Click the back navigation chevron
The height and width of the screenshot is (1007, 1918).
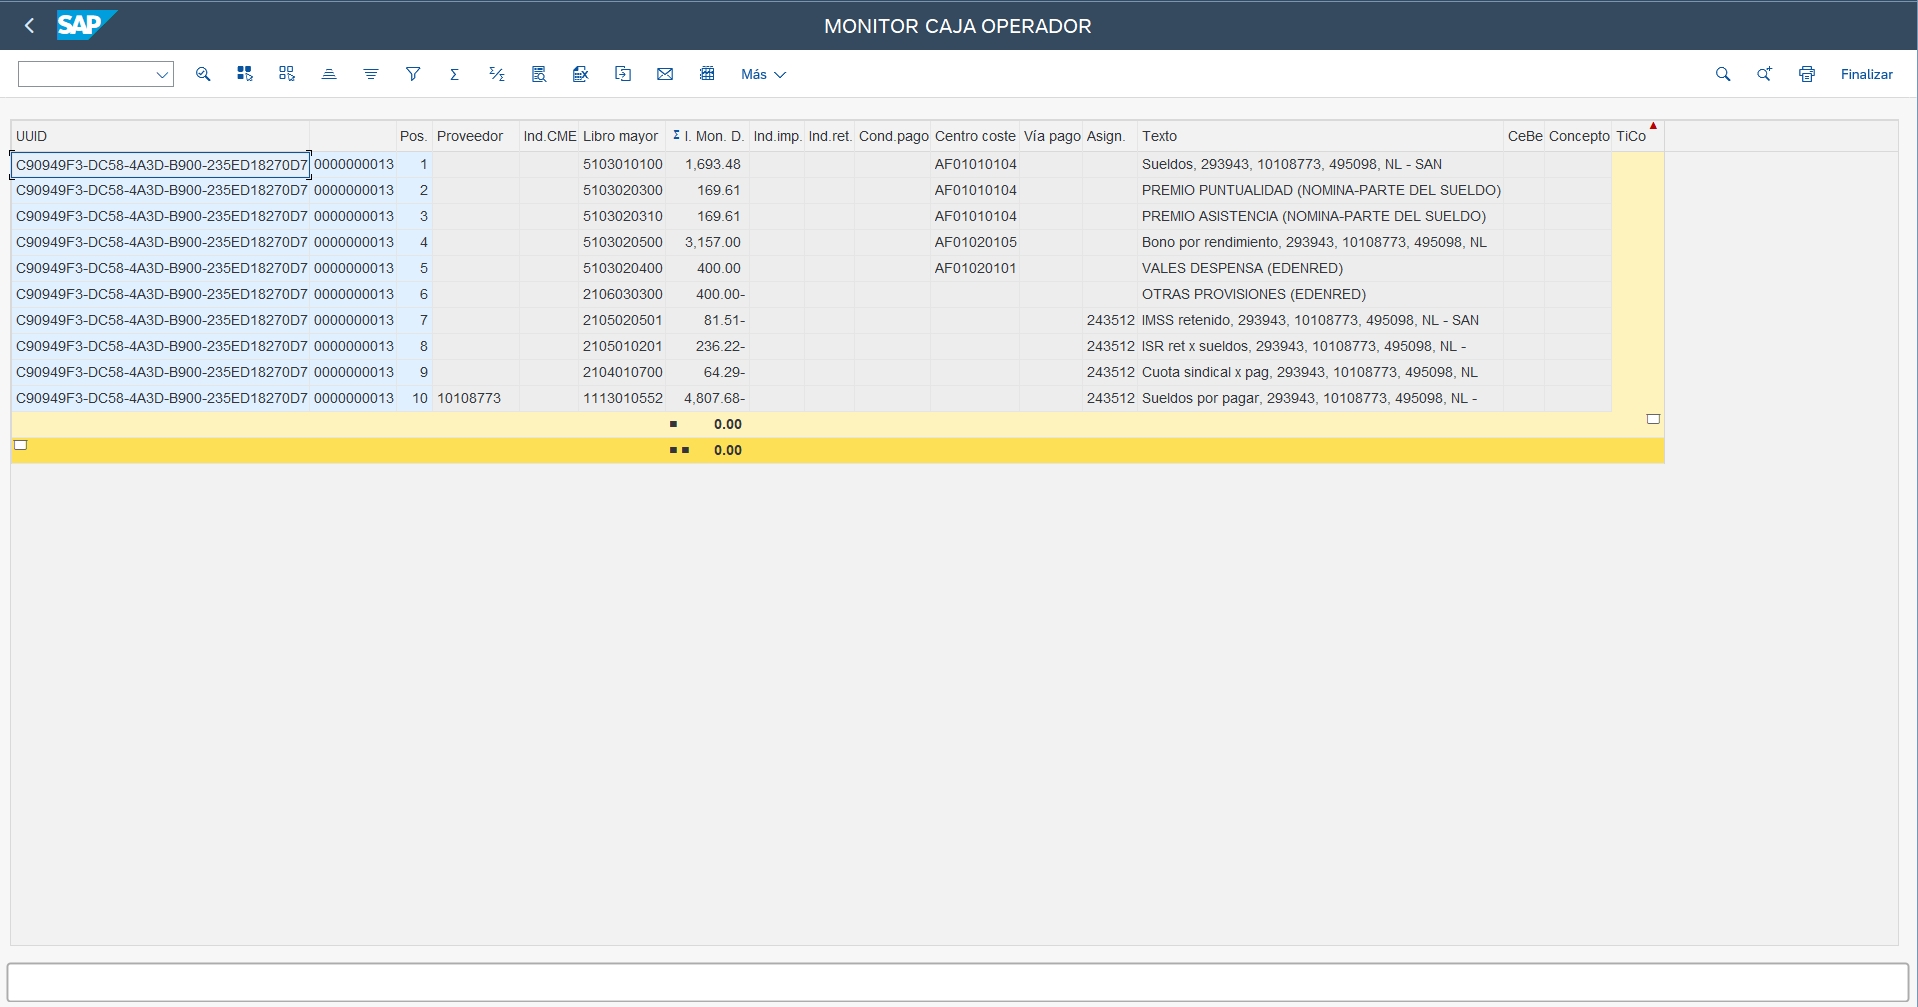29,25
